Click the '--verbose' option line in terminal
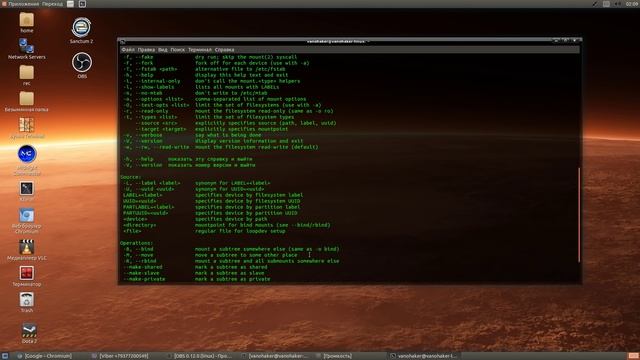640x360 pixels. 192,135
